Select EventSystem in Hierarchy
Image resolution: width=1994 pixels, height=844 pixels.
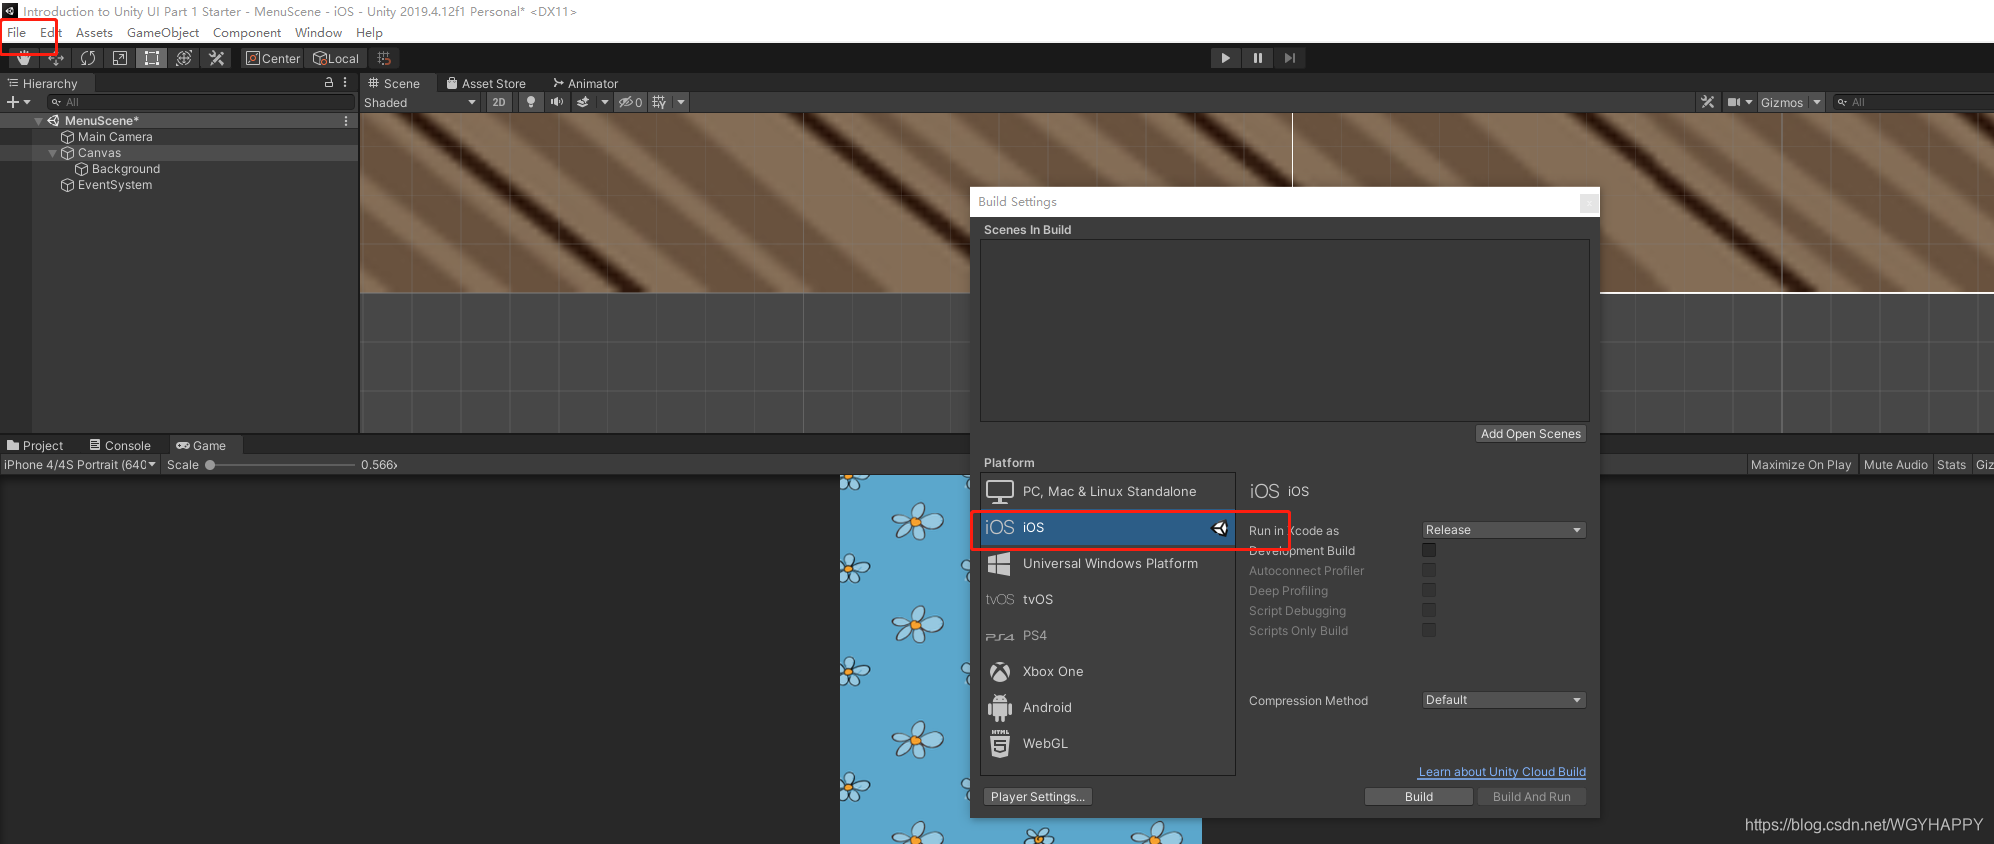pos(115,185)
